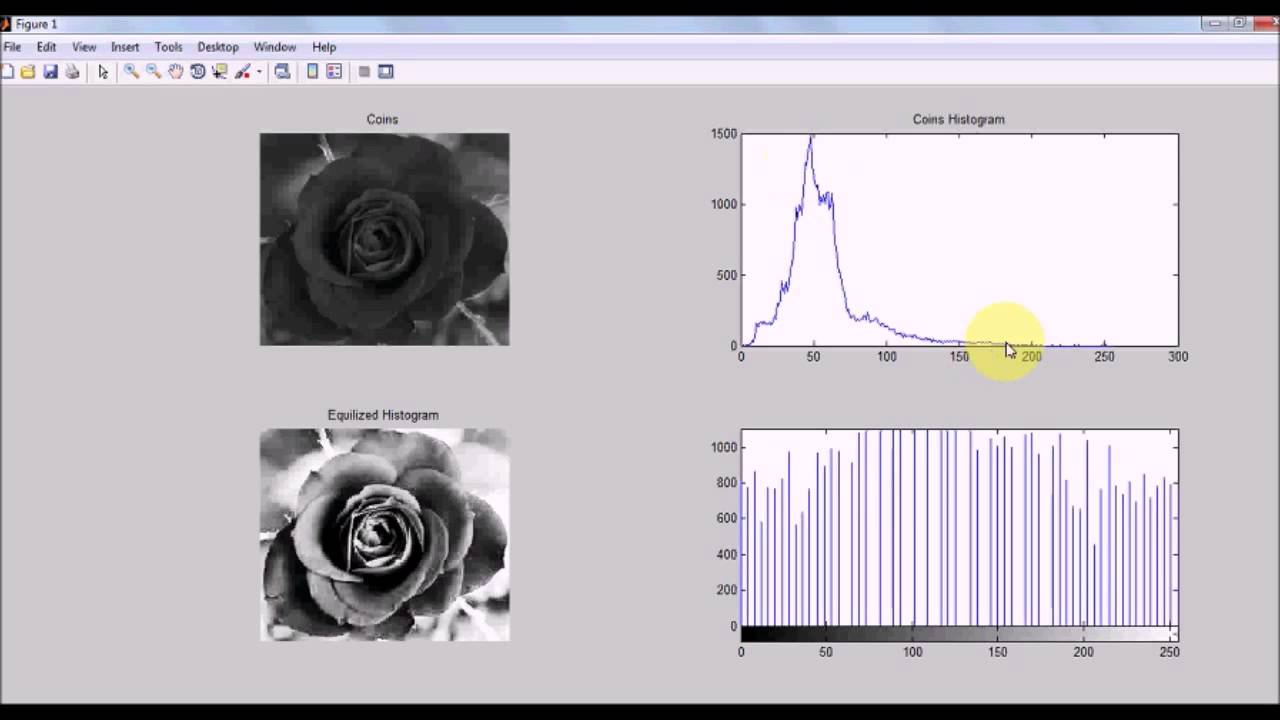Click the '250' x-axis label of the lower histogram
The width and height of the screenshot is (1280, 720).
1169,652
